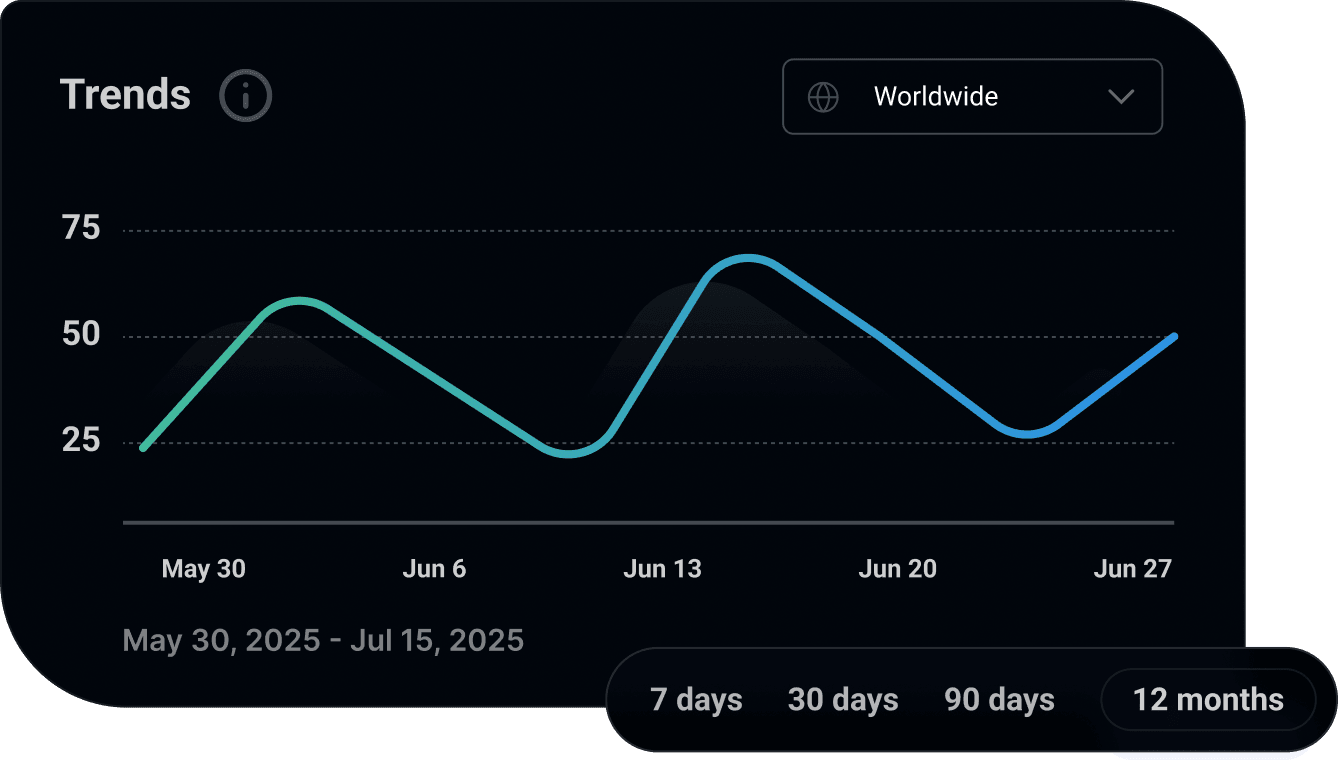Click the May 30 axis label
The image size is (1339, 761).
click(x=204, y=568)
